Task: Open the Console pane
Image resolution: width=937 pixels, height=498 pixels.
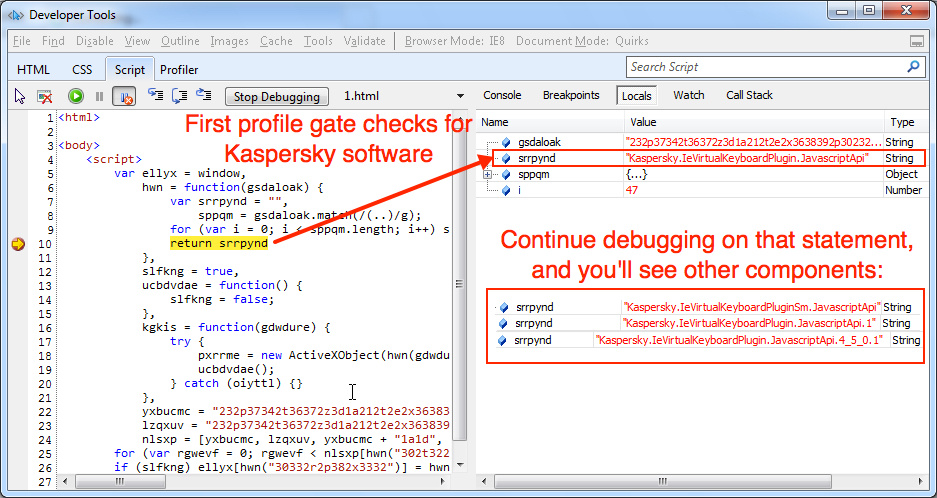Action: tap(502, 95)
